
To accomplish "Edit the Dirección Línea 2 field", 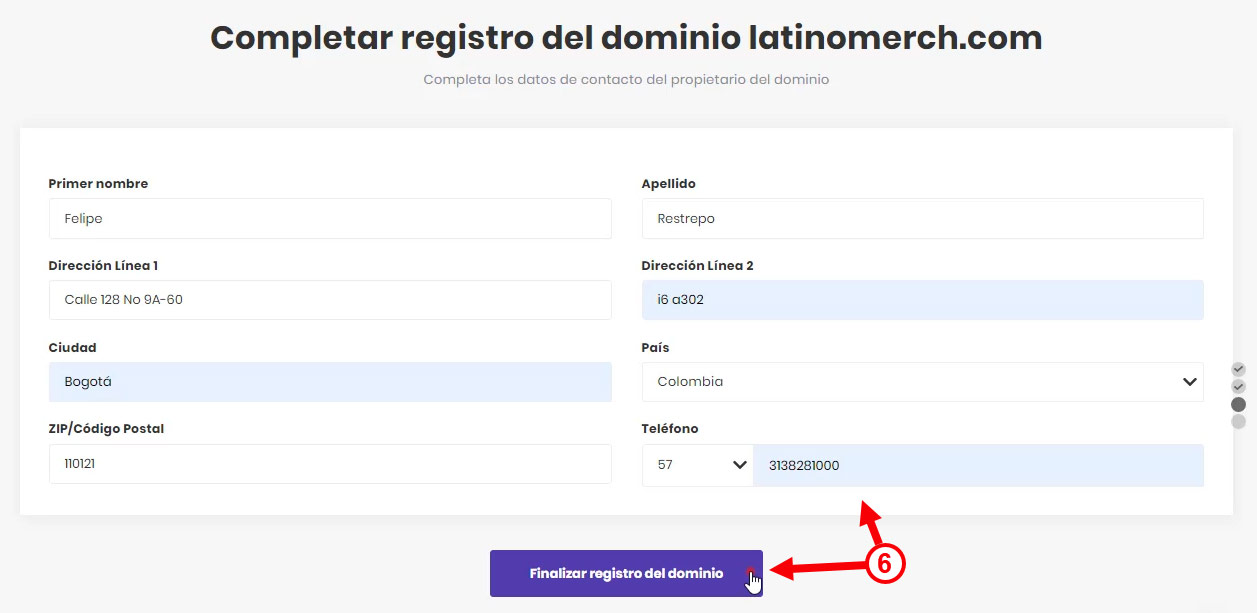I will (x=922, y=300).
